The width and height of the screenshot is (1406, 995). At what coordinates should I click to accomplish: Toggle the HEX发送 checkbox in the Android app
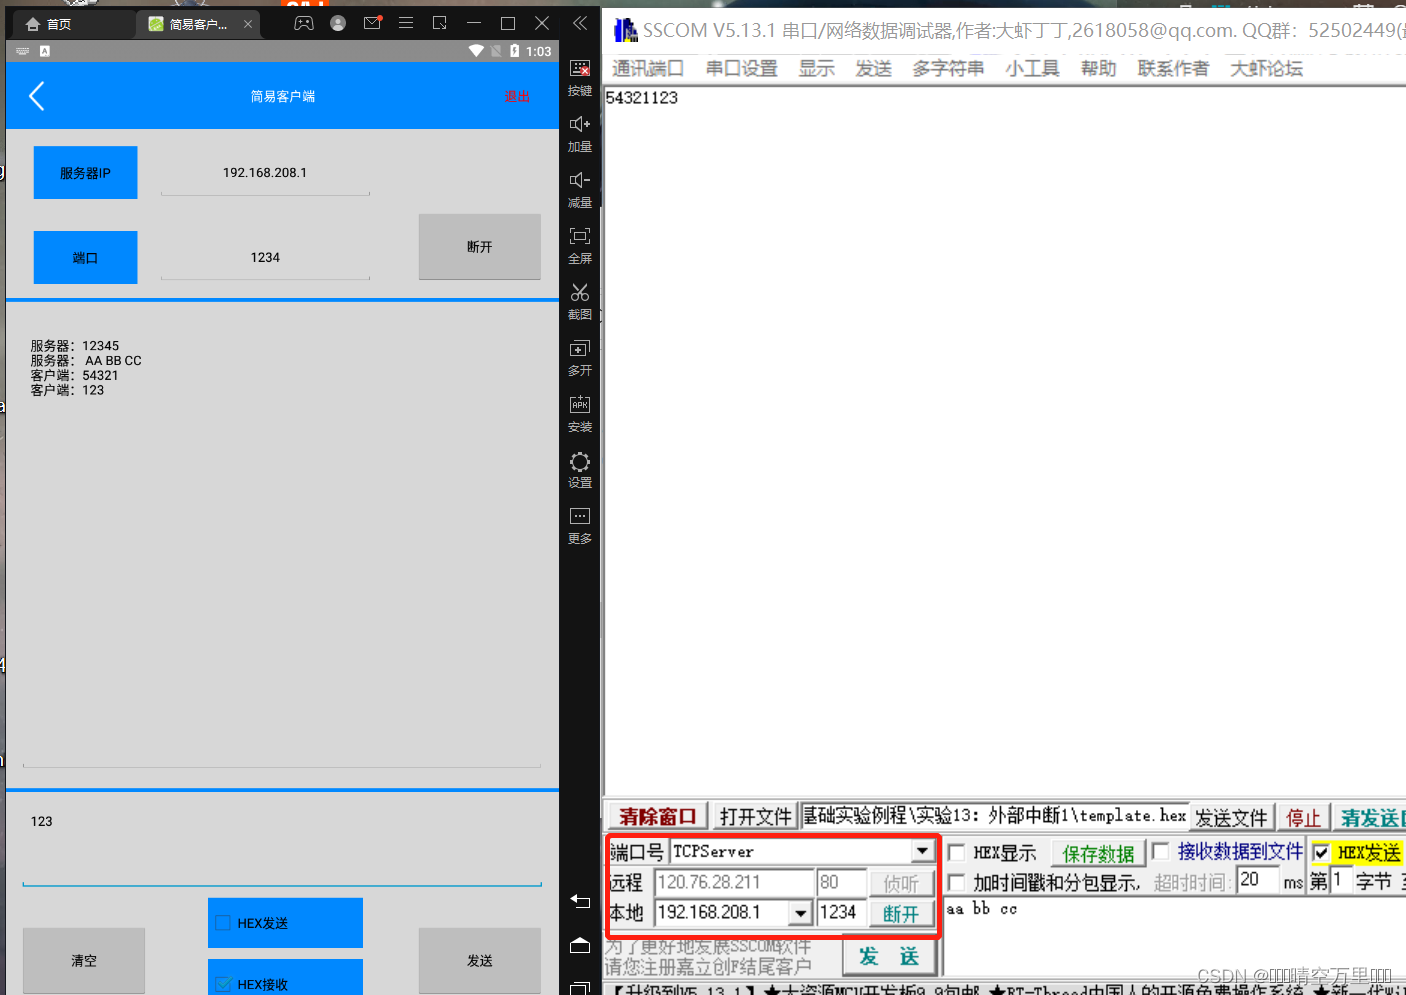pos(223,923)
